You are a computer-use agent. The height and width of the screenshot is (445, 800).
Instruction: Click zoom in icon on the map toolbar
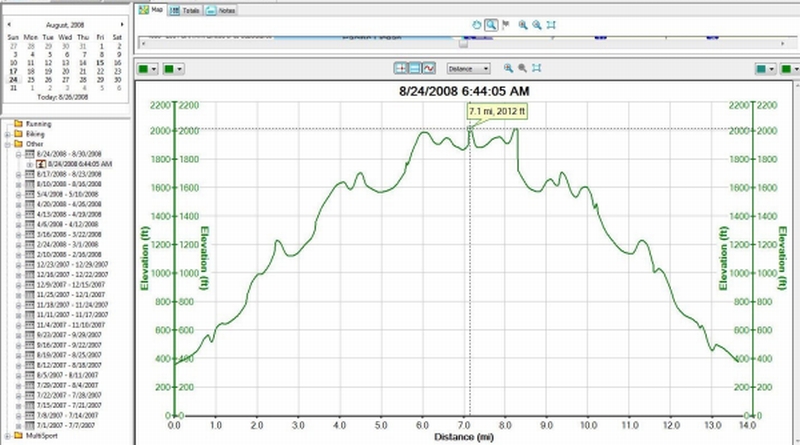(522, 23)
